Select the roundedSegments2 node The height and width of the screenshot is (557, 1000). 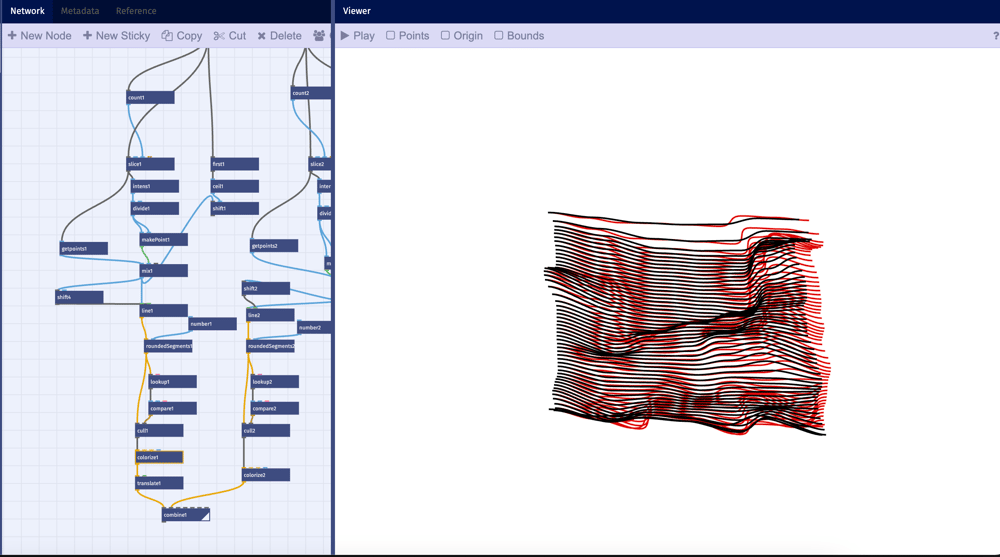point(270,346)
